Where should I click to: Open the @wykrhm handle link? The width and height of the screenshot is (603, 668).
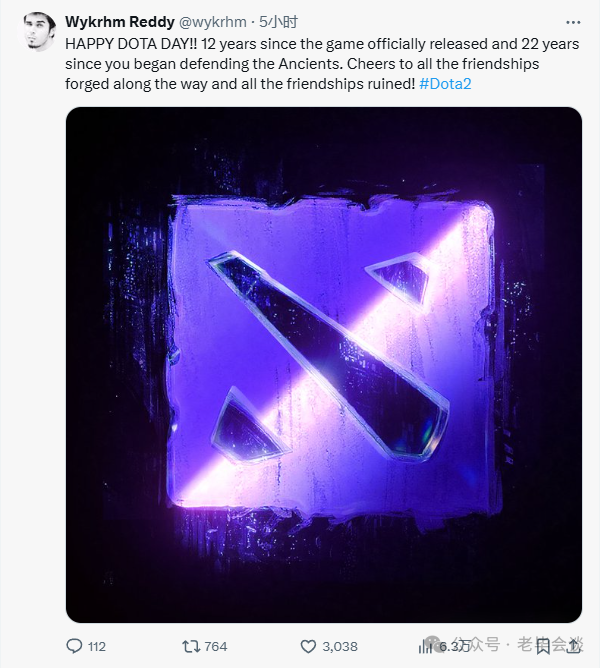212,22
